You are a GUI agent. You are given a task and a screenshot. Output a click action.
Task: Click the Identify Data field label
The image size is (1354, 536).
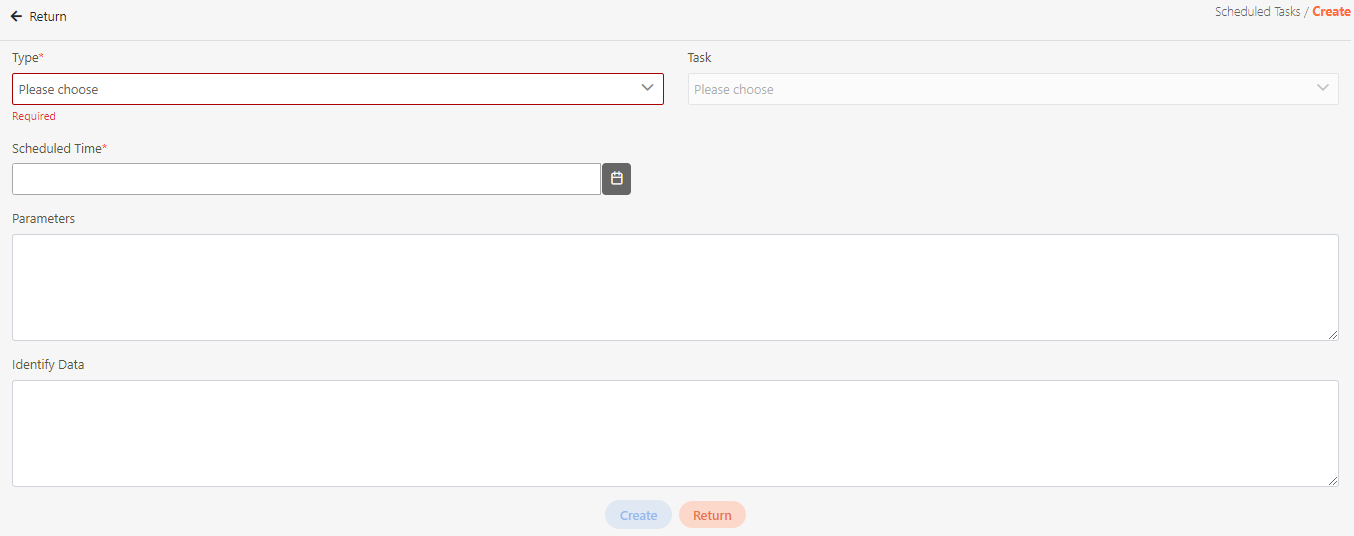[48, 365]
